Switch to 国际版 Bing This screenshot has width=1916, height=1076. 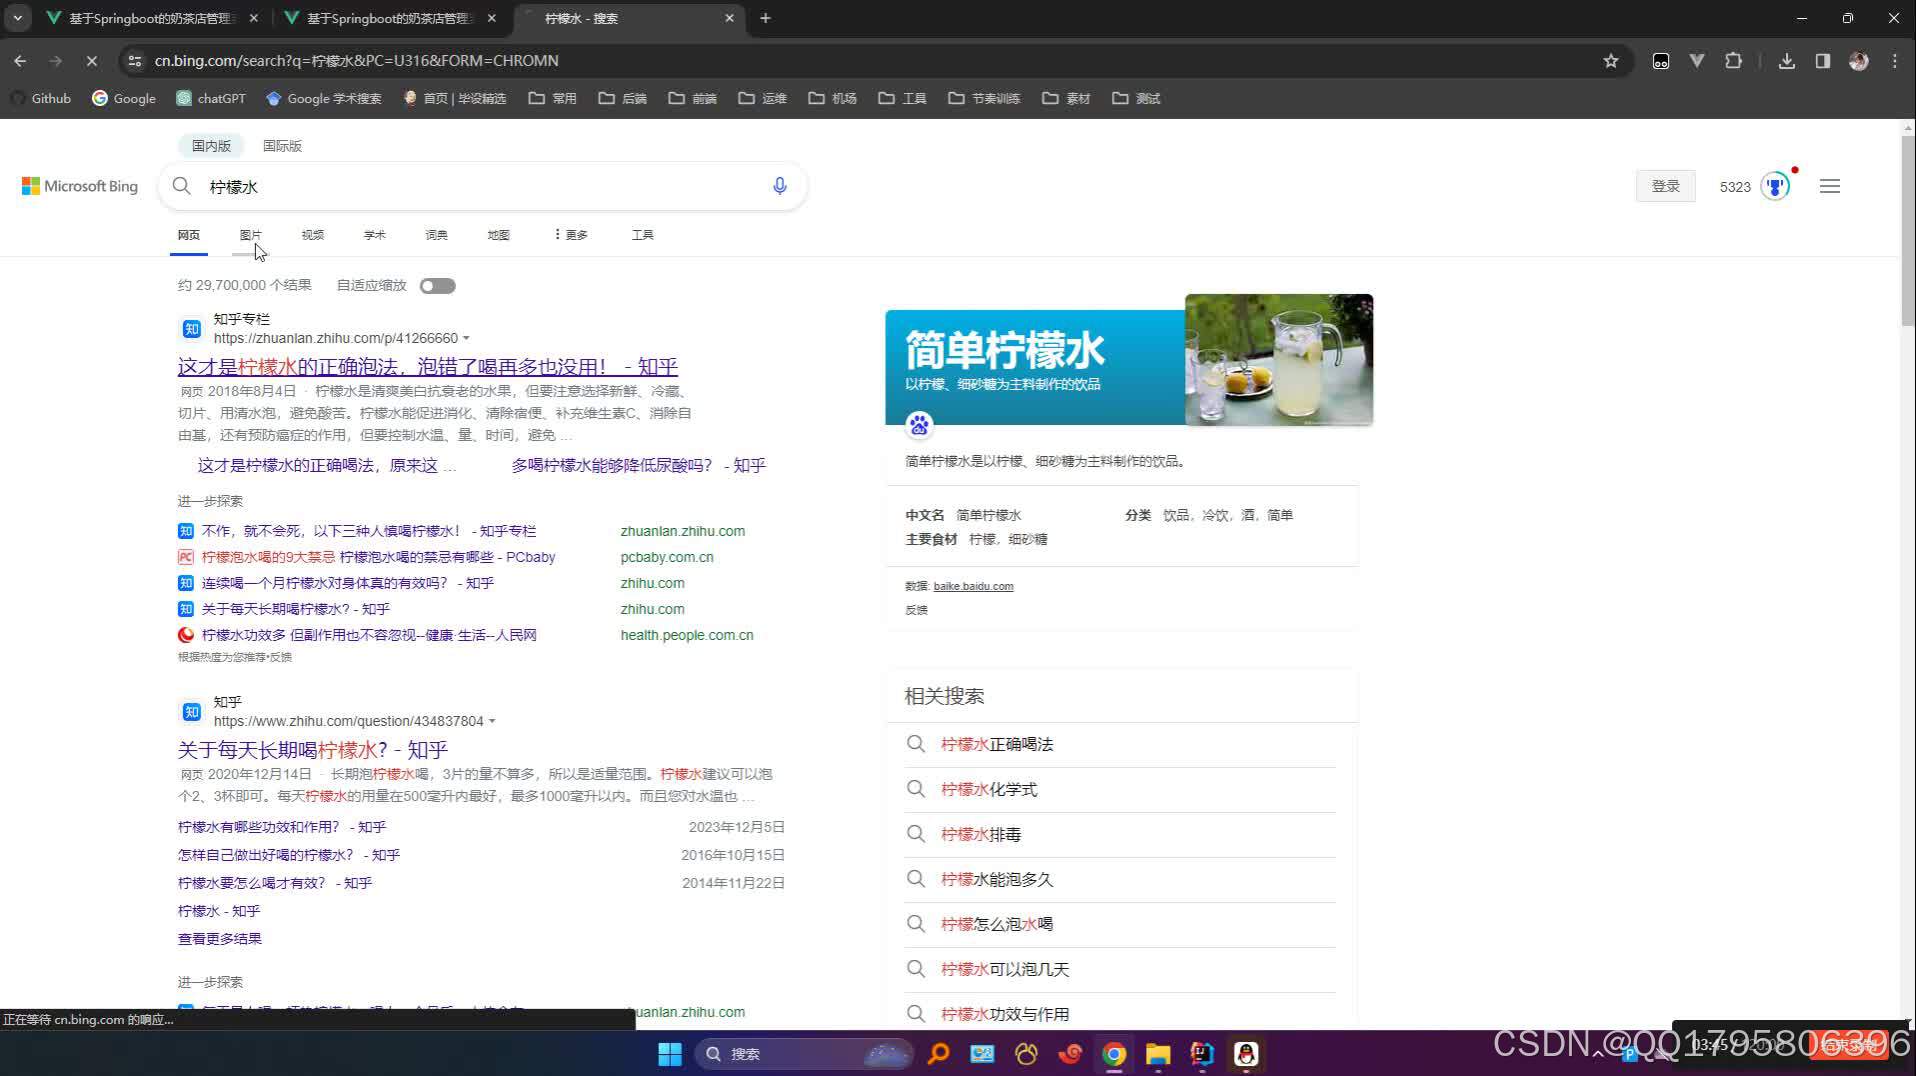point(282,145)
